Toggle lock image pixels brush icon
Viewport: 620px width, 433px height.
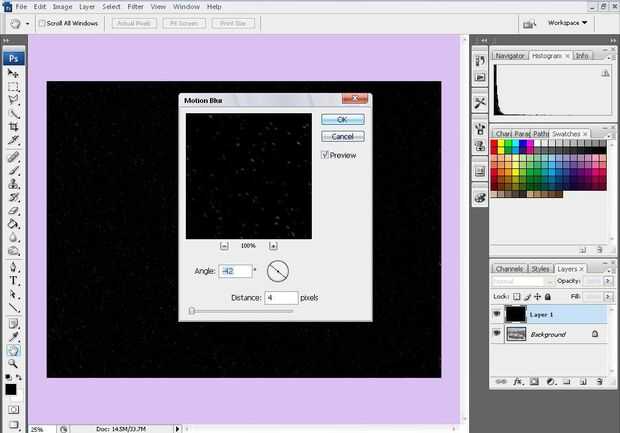coord(527,296)
